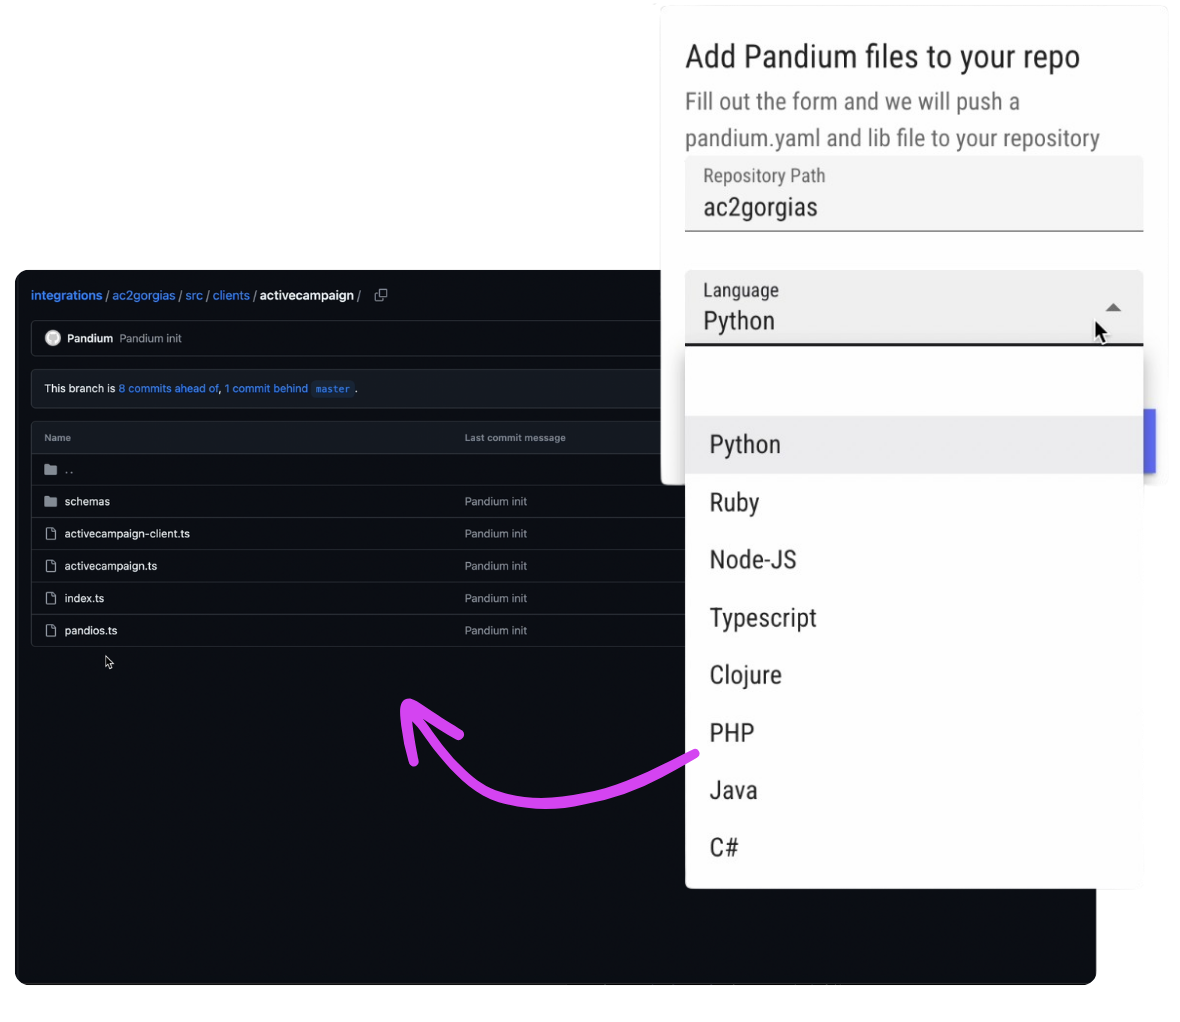The image size is (1180, 1022).
Task: Open the integrations breadcrumb link
Action: [66, 295]
